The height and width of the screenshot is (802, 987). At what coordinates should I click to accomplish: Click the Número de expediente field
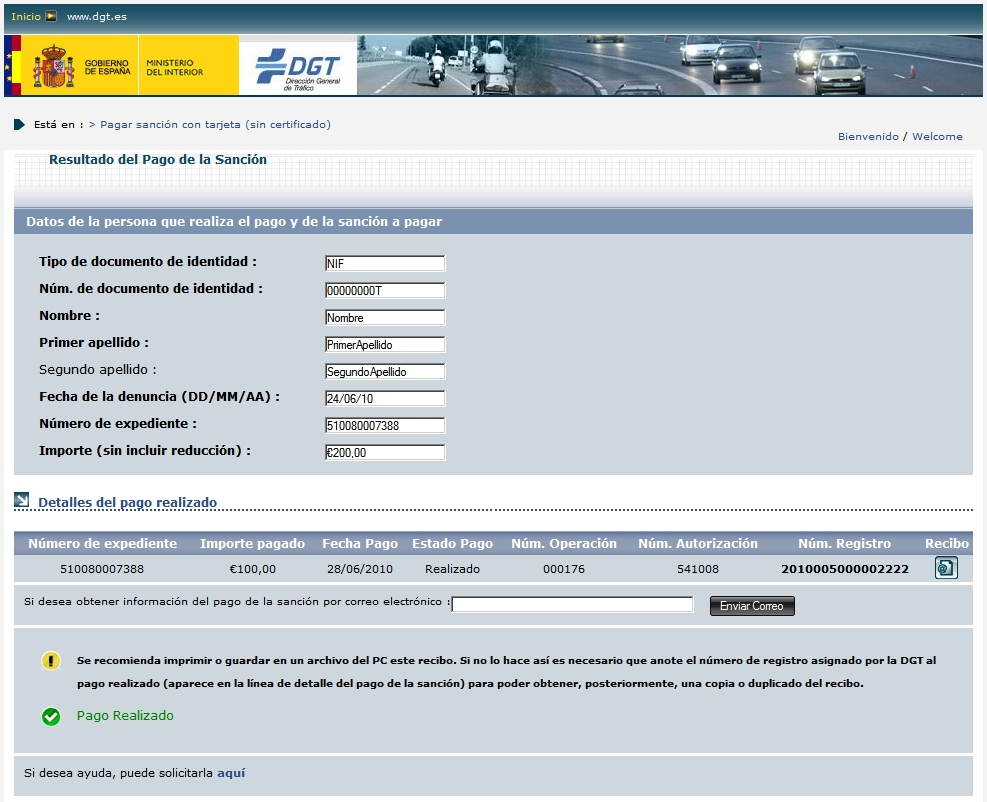[385, 425]
